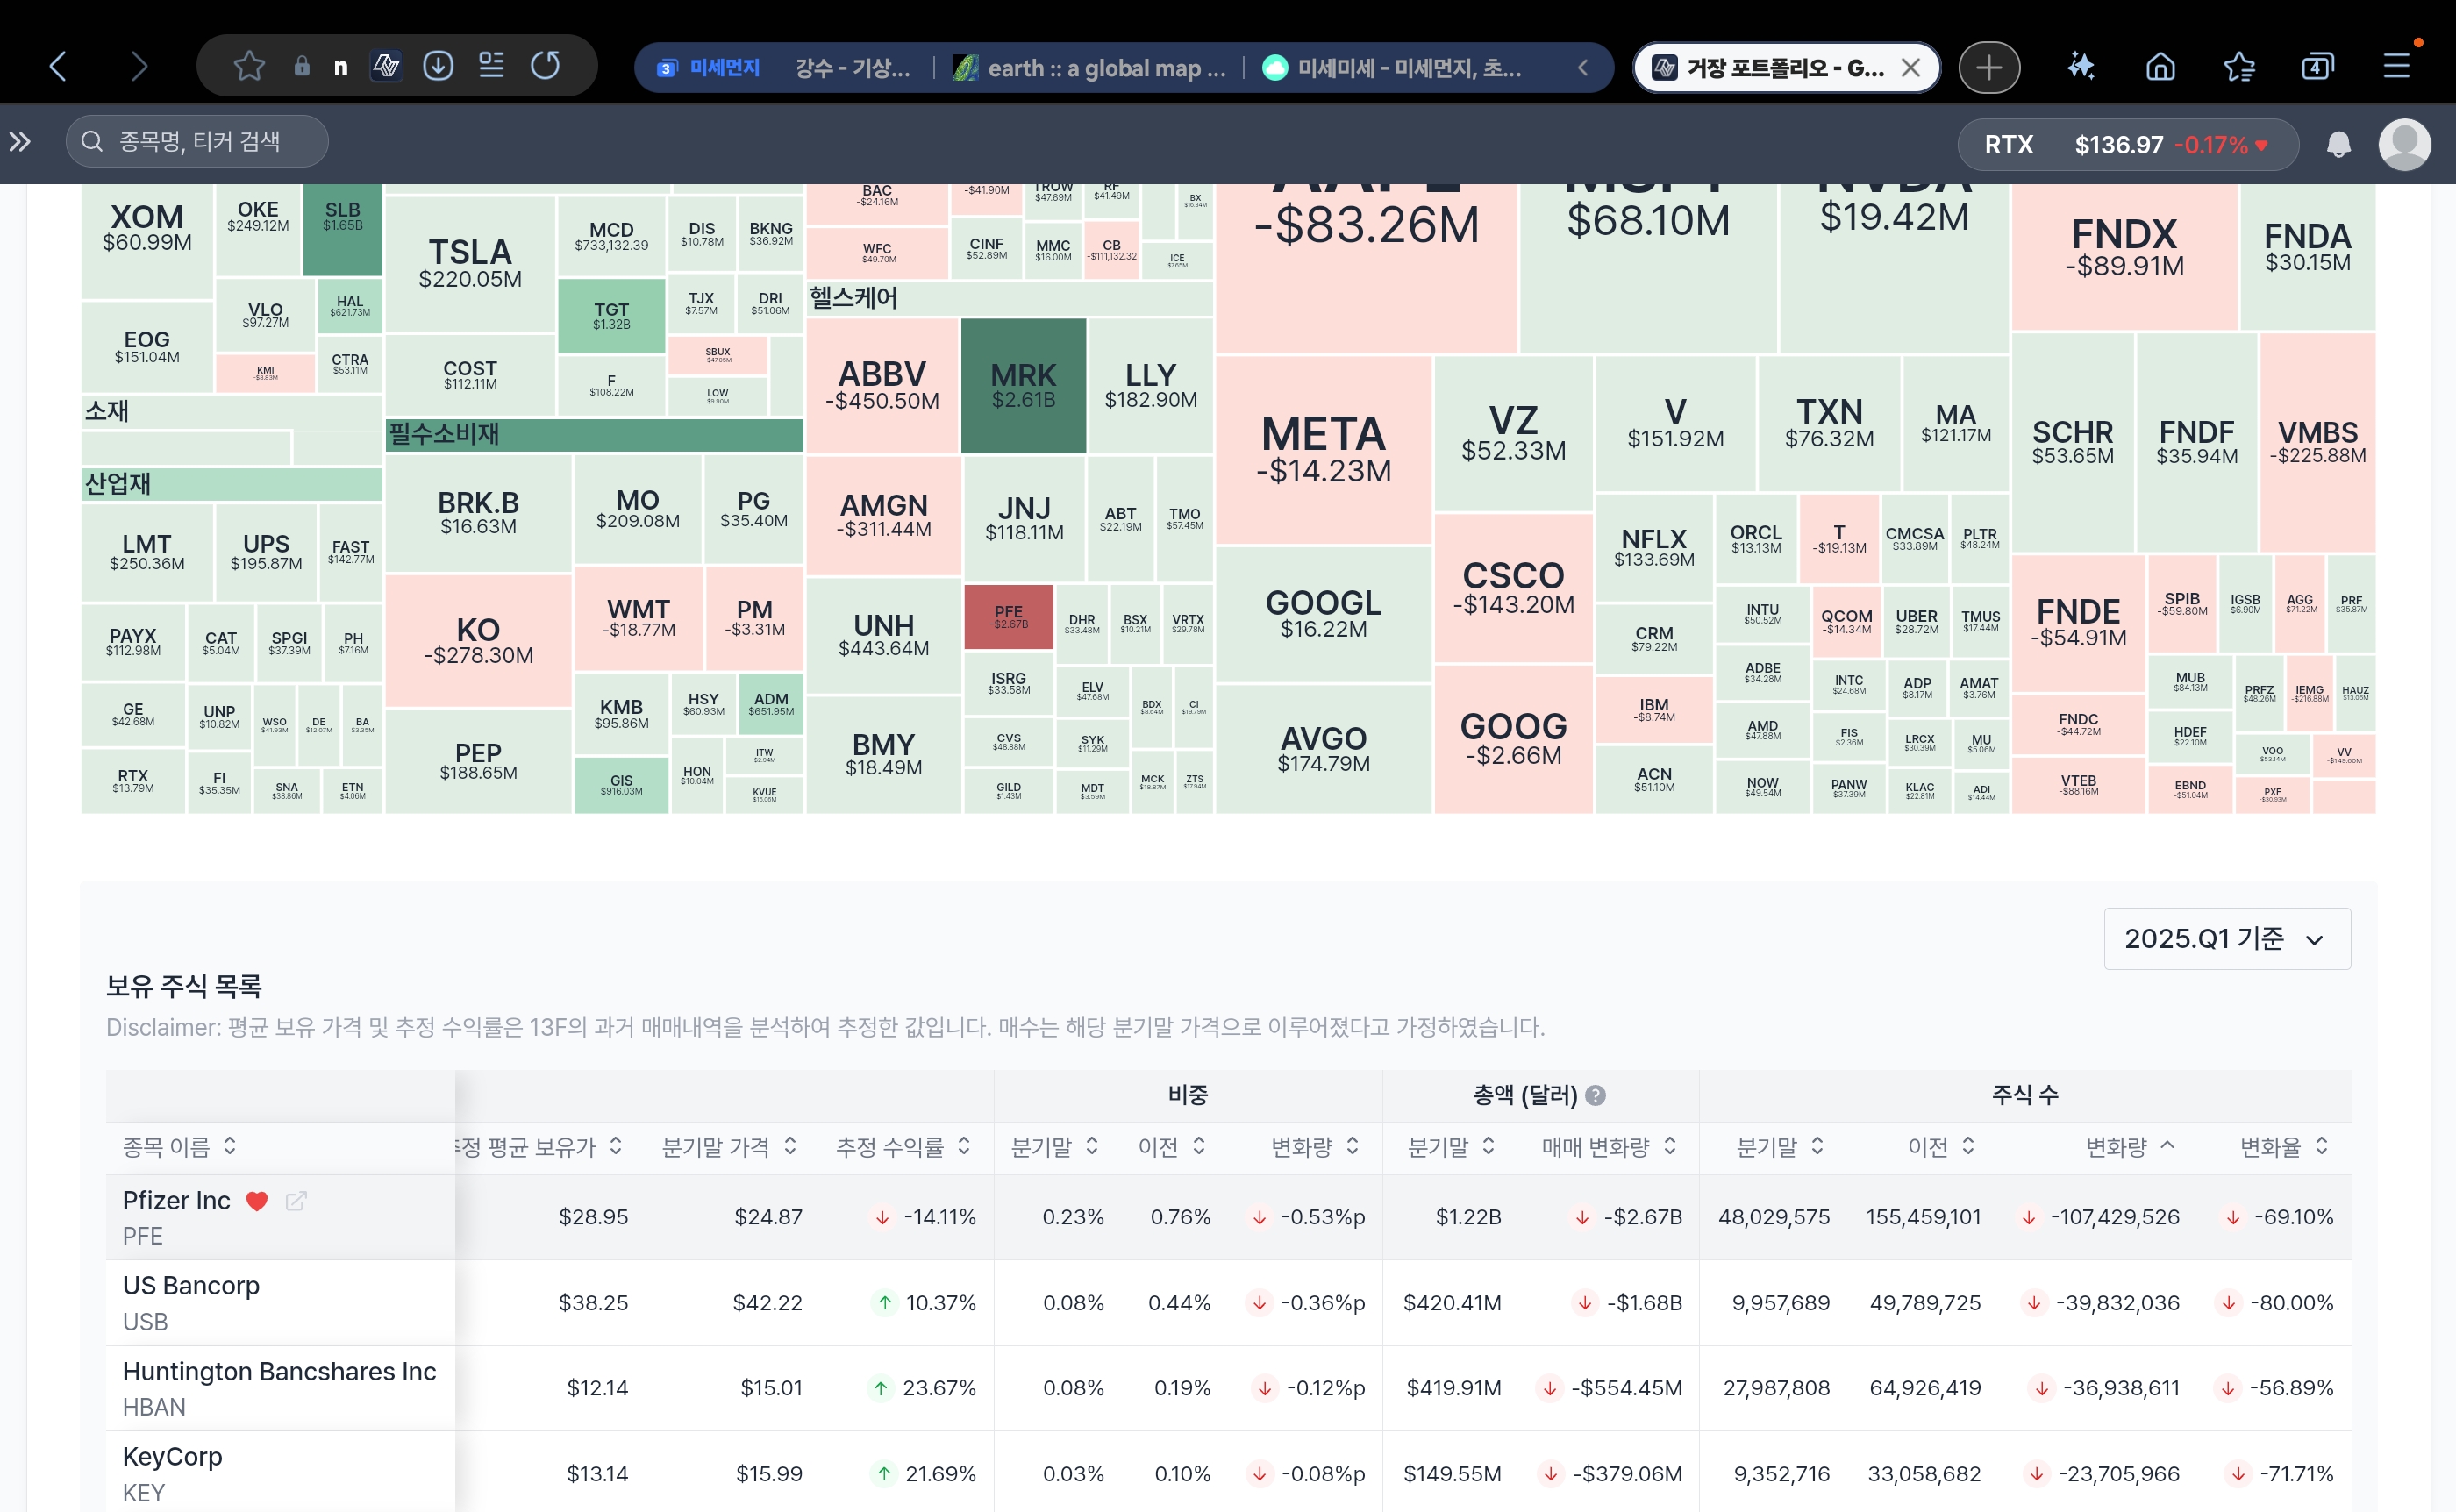
Task: Switch to the earth global map tab
Action: pyautogui.click(x=1090, y=68)
